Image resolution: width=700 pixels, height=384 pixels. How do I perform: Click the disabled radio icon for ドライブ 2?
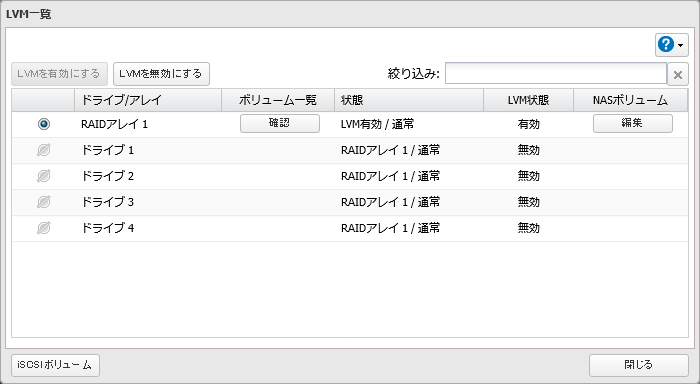(44, 176)
